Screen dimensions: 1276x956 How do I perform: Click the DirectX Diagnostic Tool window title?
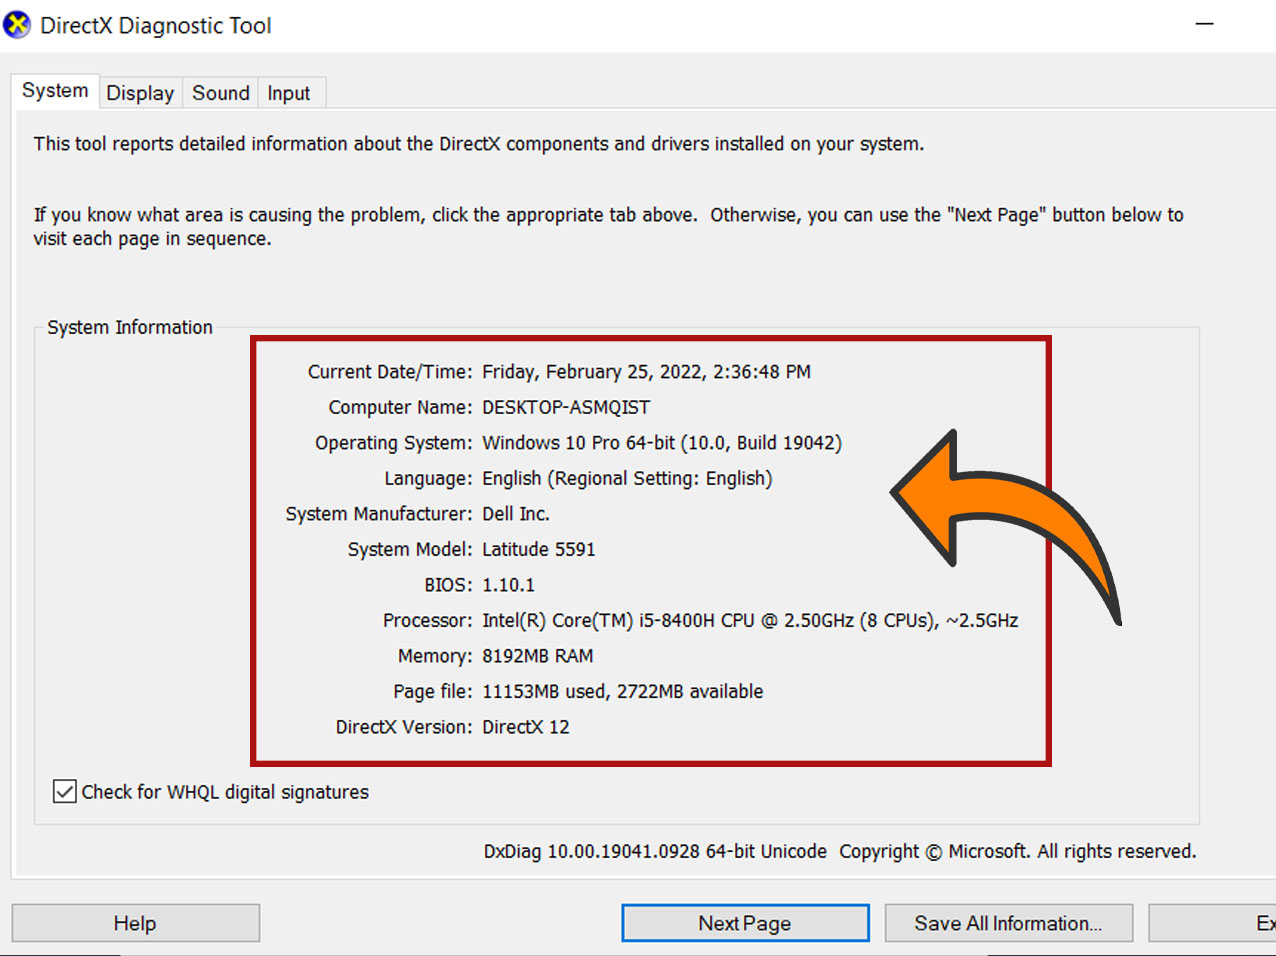pos(156,26)
